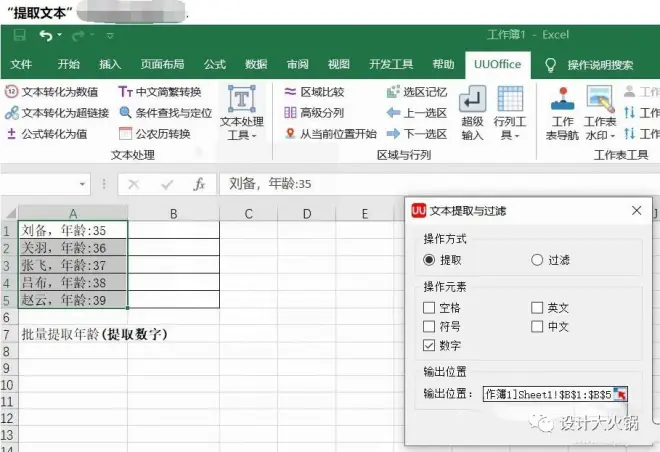Switch to the 公式 ribbon tab
660x452 pixels.
214,65
